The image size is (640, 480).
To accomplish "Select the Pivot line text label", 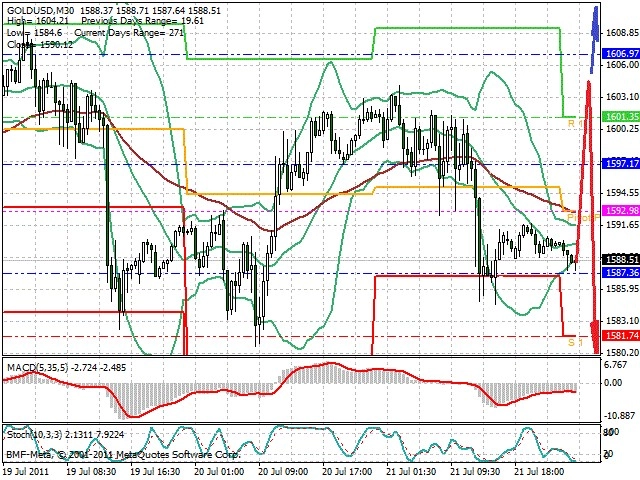I will pos(583,218).
